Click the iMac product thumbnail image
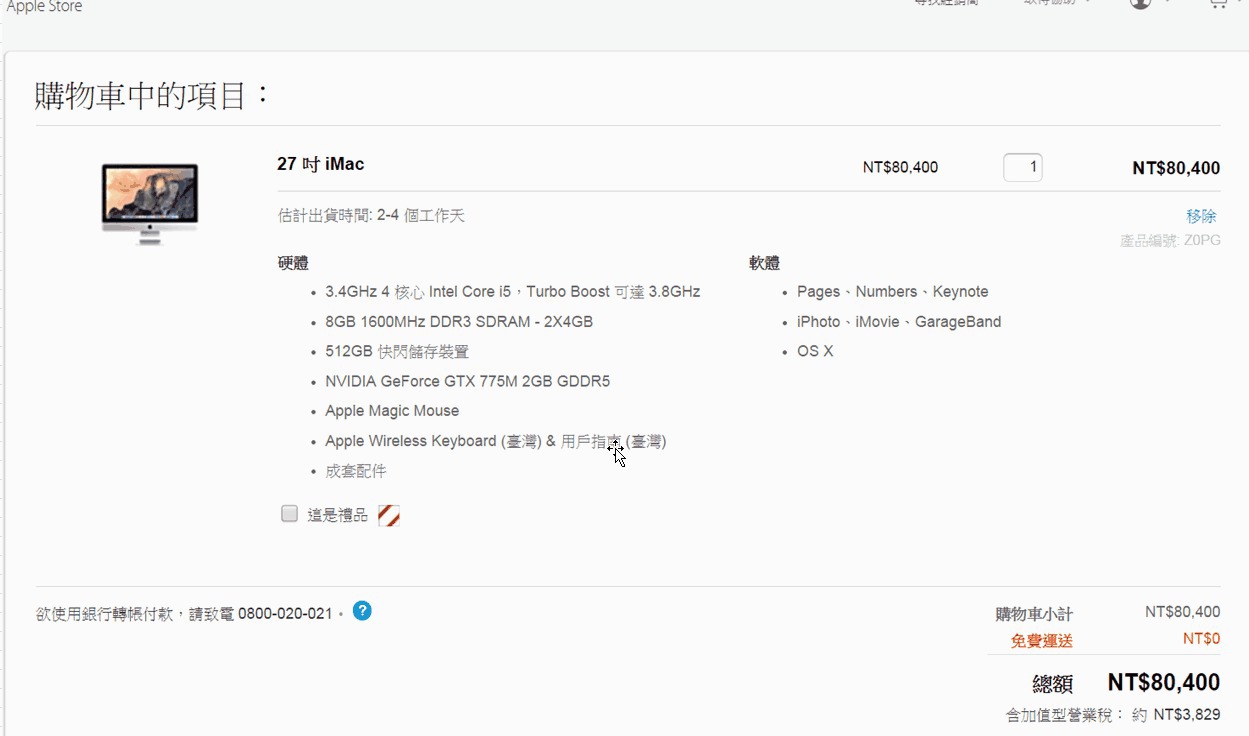 (x=150, y=204)
